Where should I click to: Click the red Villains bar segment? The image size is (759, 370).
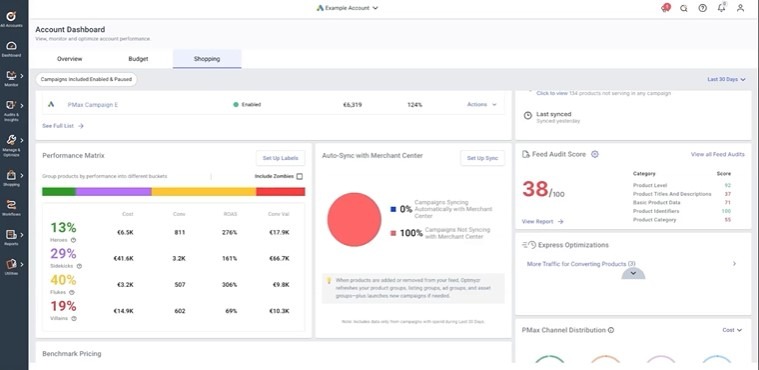point(280,192)
